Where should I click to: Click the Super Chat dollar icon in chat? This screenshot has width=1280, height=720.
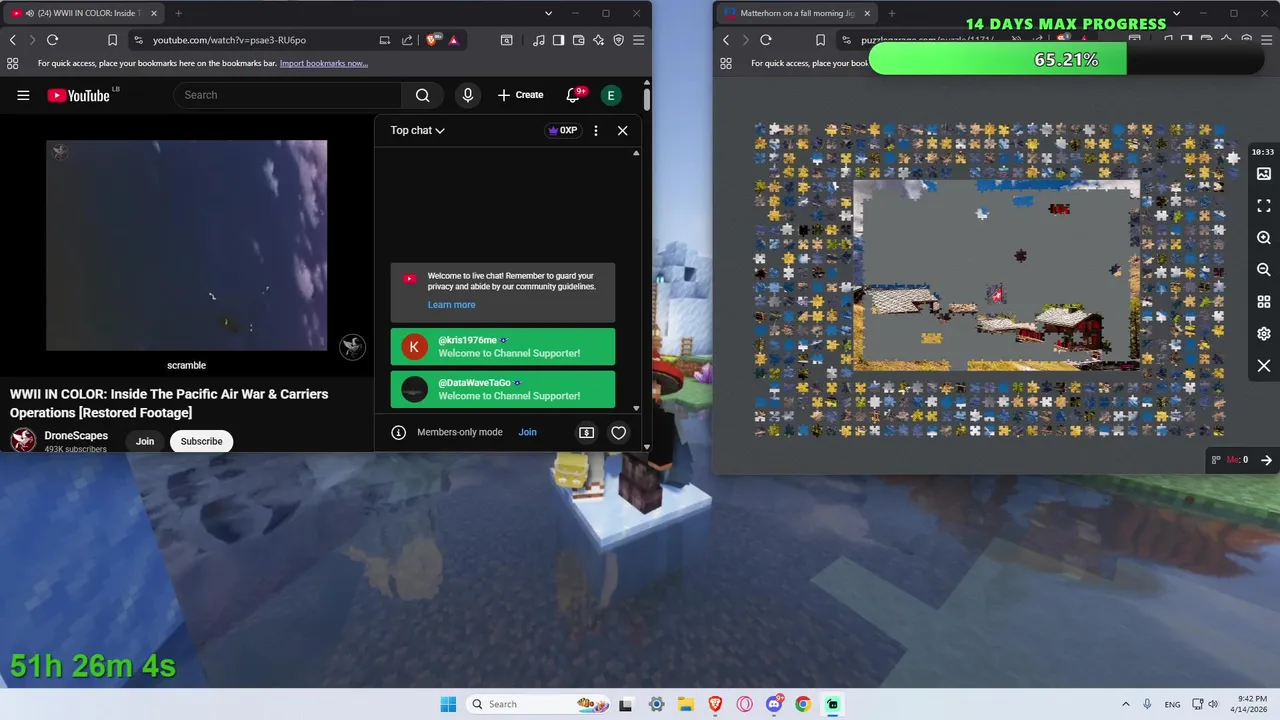[586, 432]
